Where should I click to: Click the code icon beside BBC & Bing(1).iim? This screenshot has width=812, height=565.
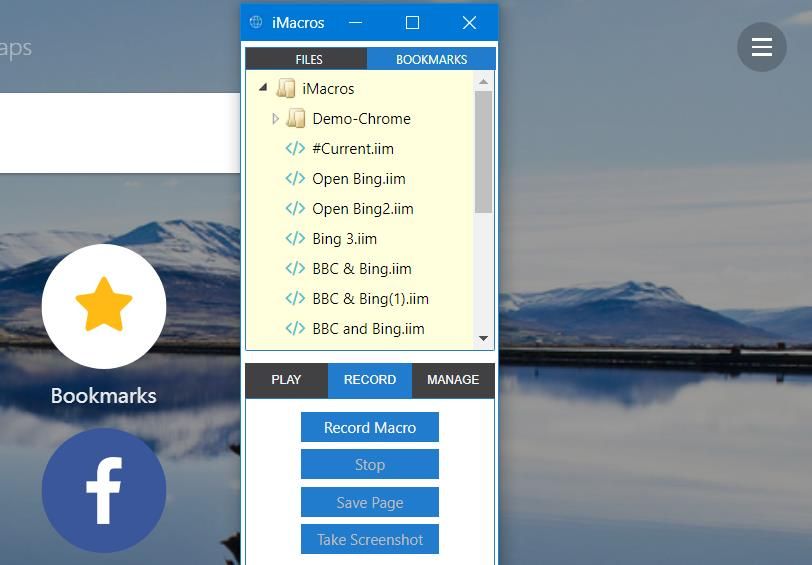(x=295, y=299)
